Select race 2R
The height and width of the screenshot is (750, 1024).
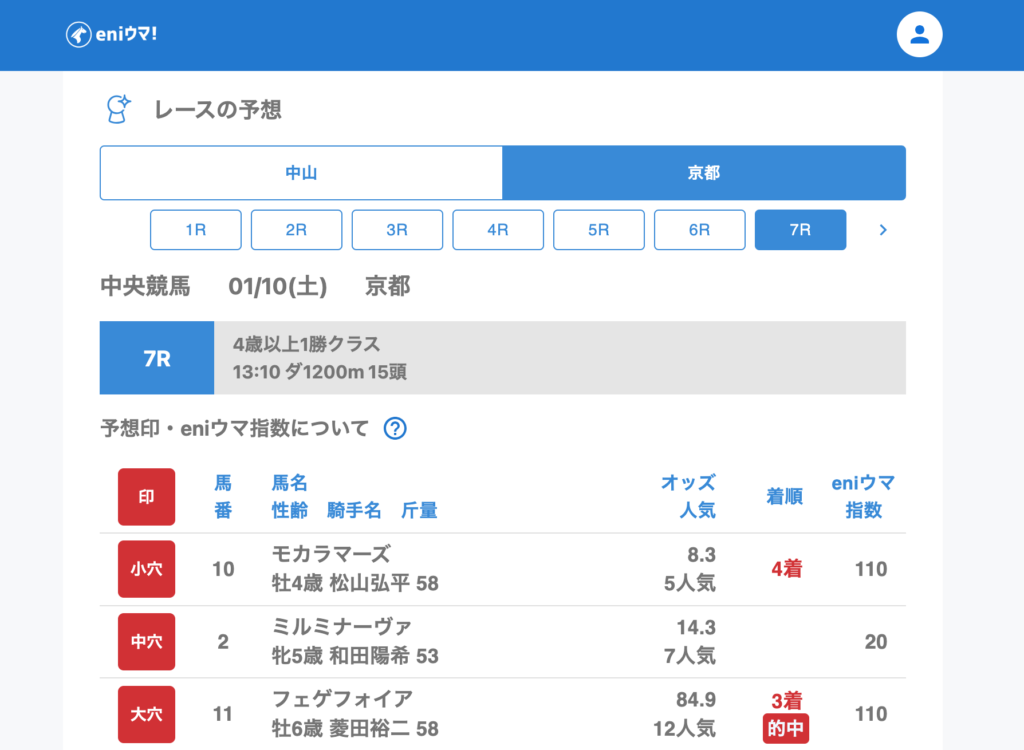tap(296, 230)
